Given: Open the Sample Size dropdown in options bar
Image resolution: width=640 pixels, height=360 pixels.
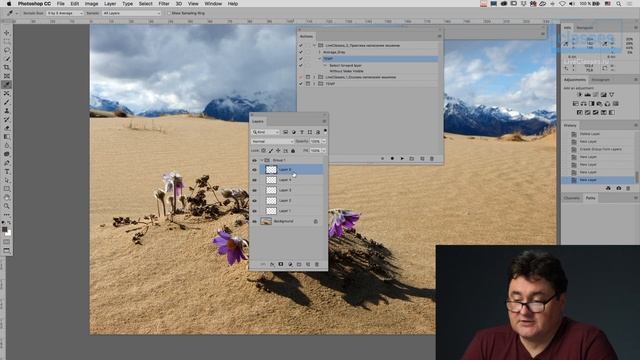Looking at the screenshot, I should tap(64, 13).
